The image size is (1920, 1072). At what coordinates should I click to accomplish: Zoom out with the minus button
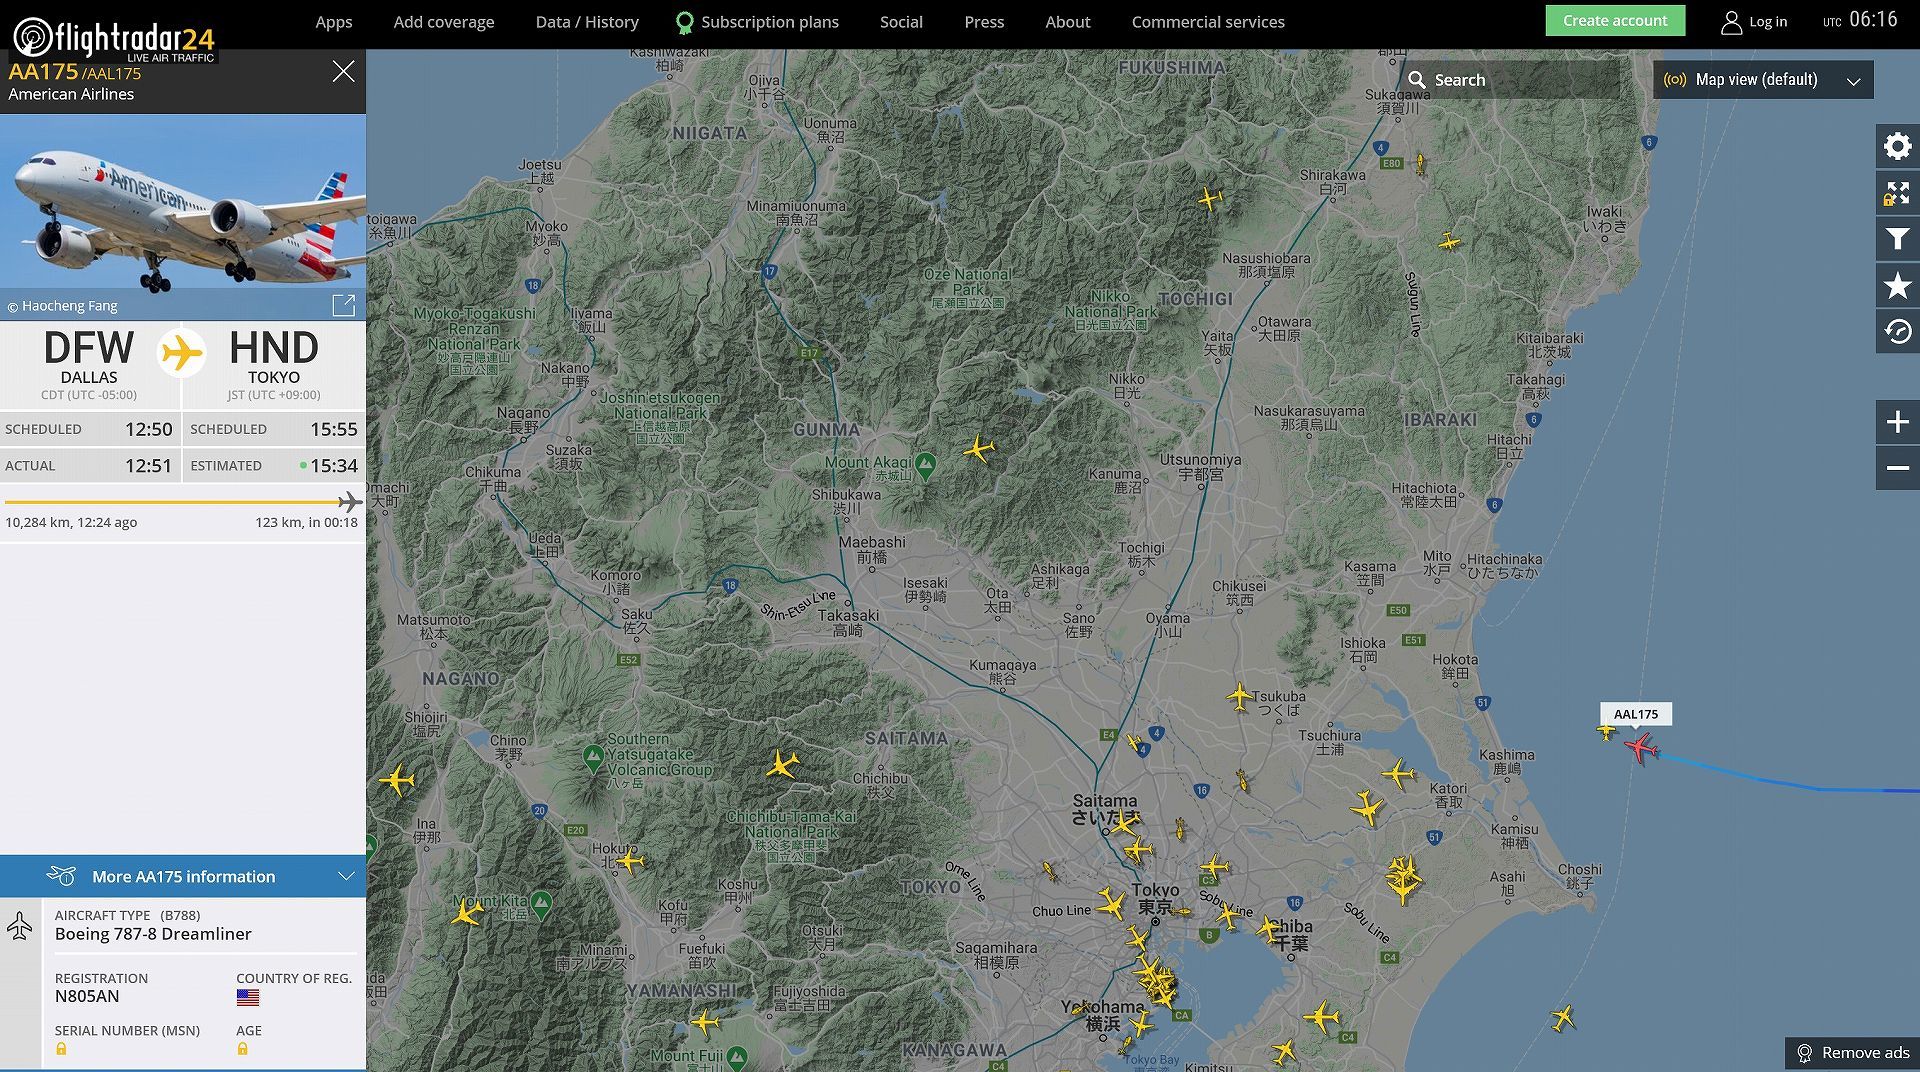coord(1897,468)
